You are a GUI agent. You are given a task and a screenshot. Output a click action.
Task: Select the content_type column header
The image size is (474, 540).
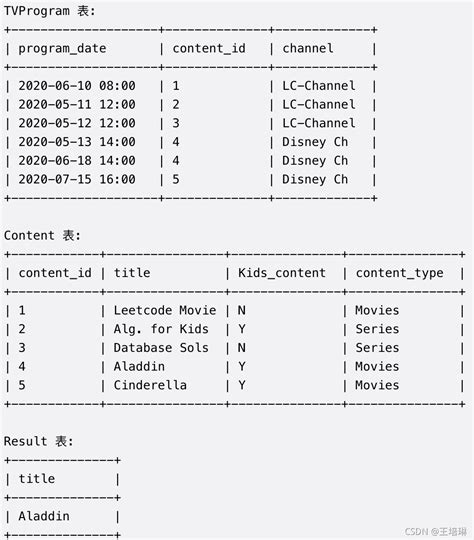coord(400,273)
